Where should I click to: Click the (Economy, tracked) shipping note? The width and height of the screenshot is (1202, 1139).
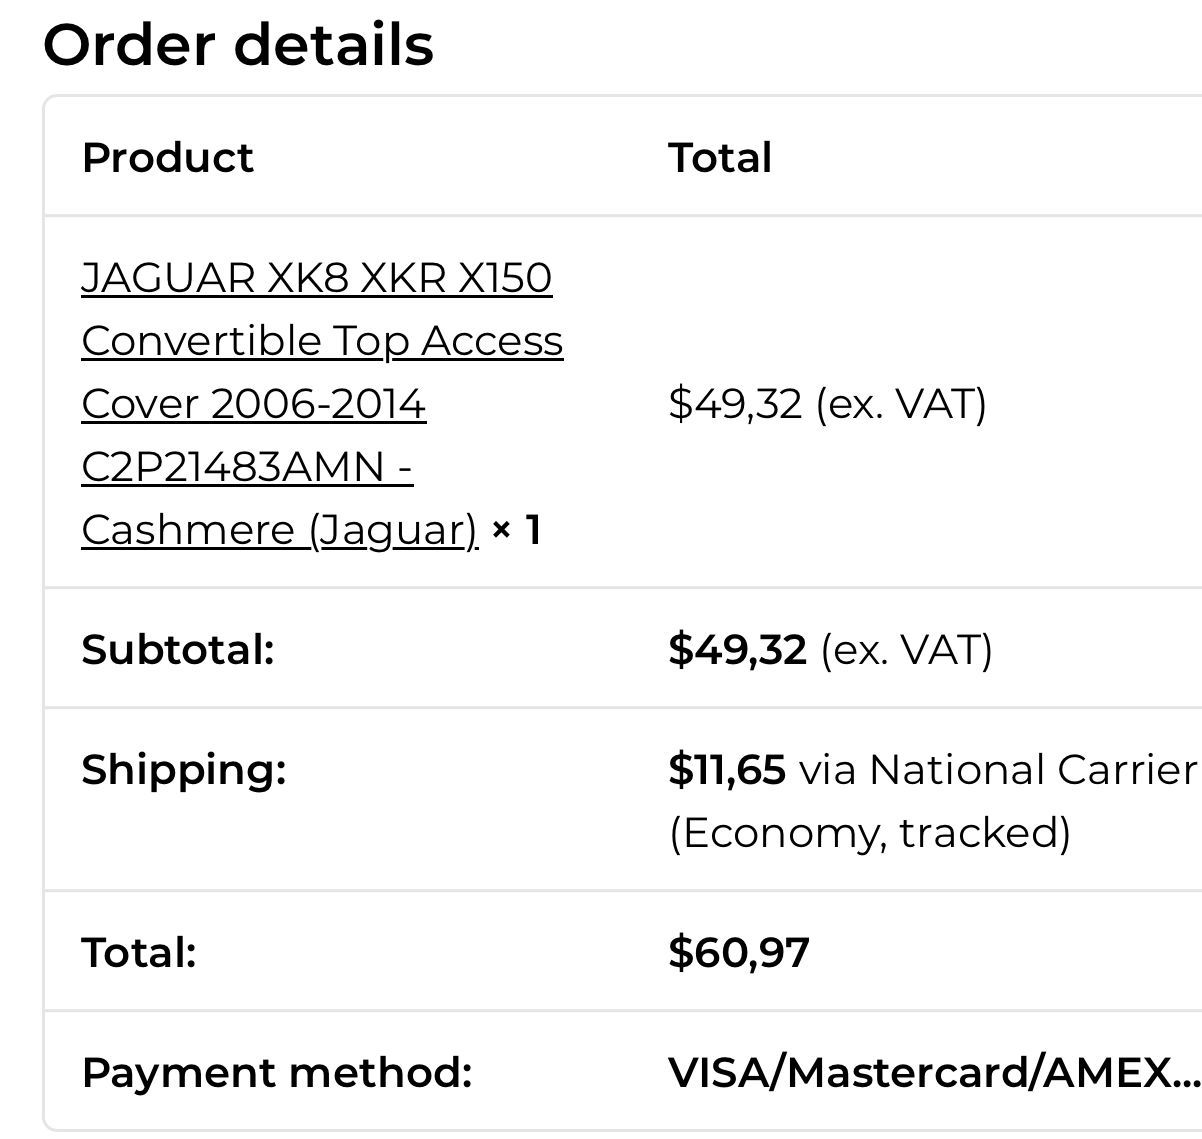tap(869, 832)
